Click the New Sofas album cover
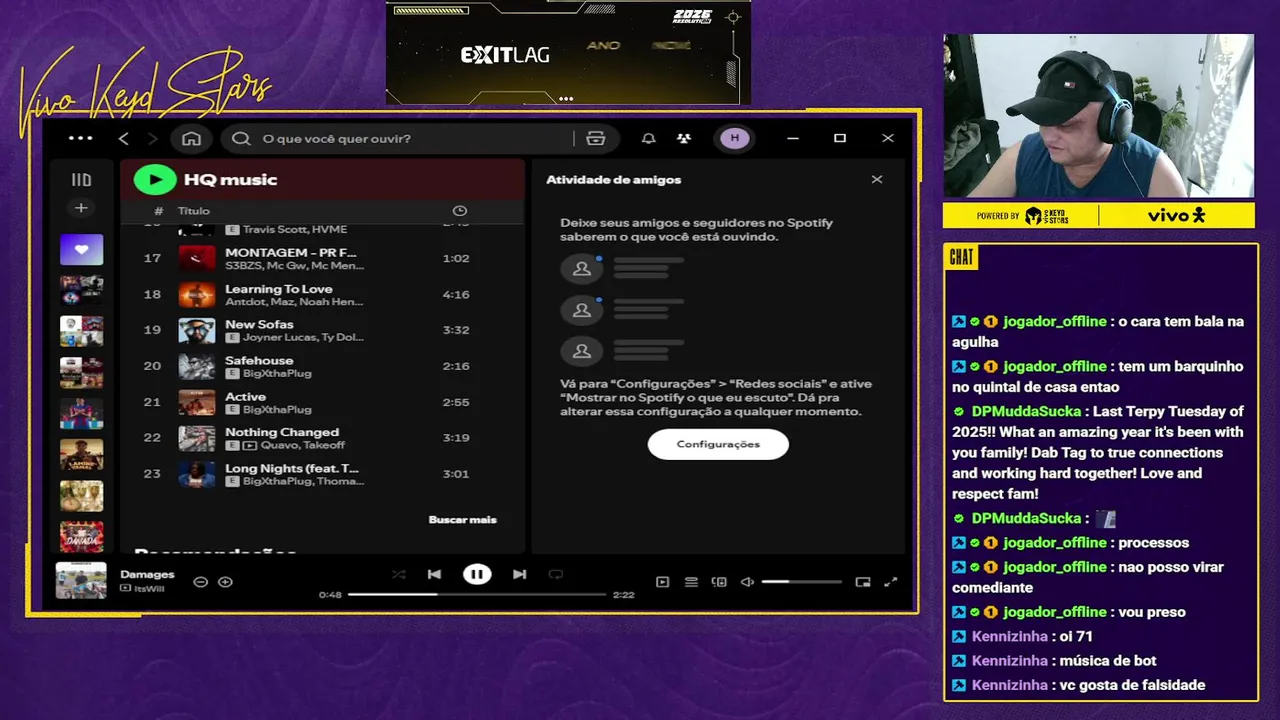 (x=197, y=330)
